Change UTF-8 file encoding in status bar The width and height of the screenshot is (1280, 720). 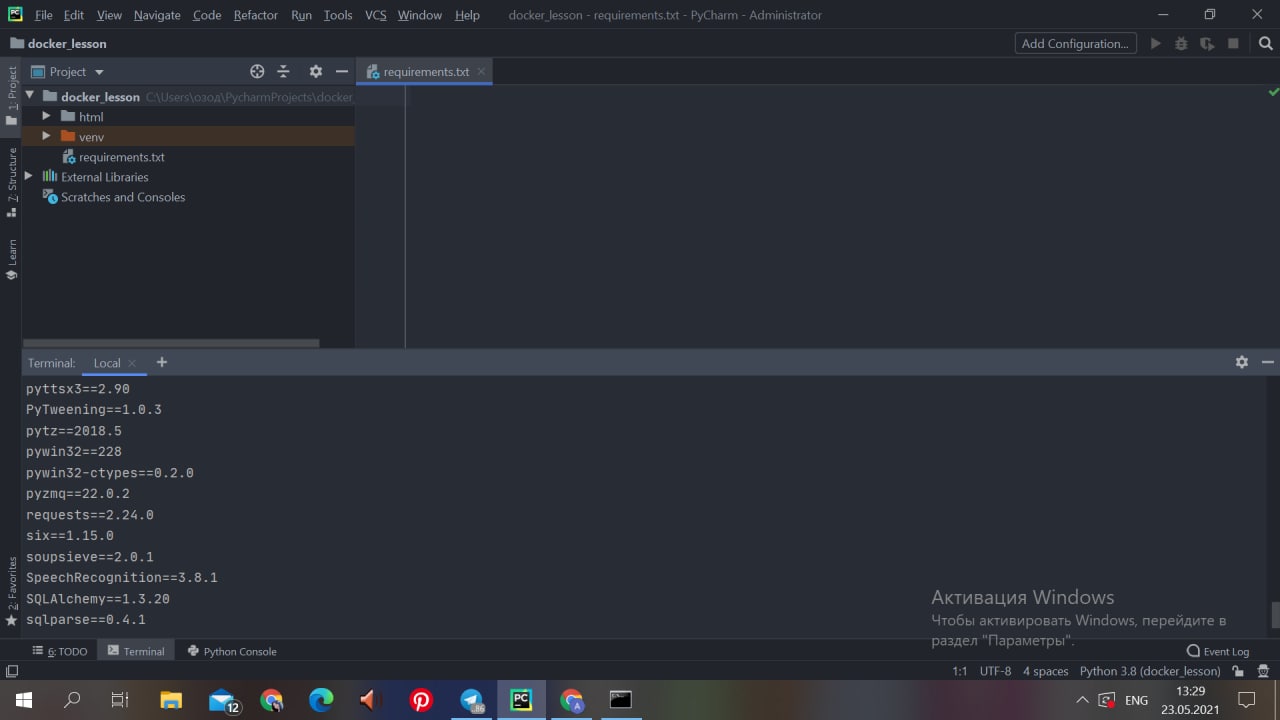tap(995, 671)
